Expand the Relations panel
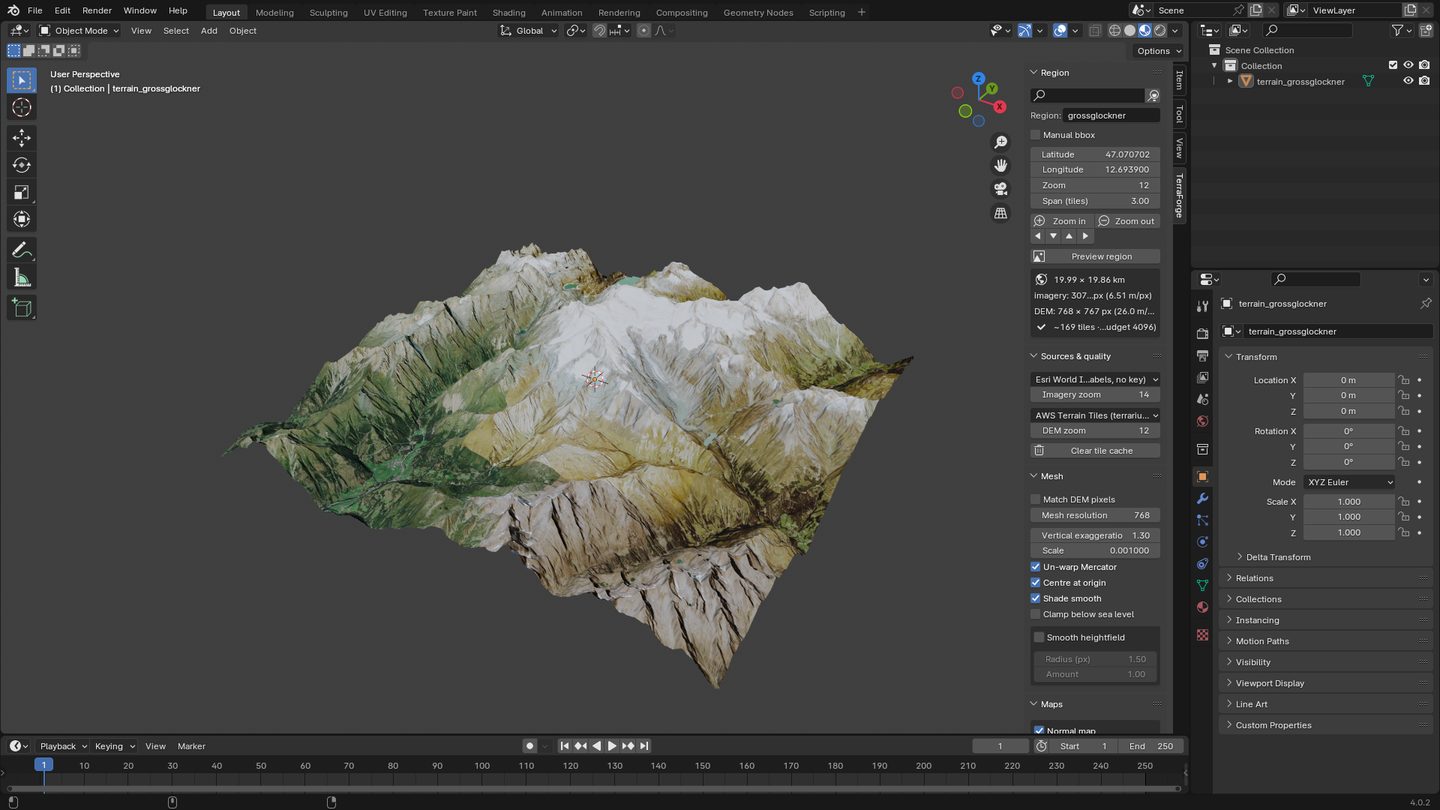Viewport: 1440px width, 810px height. click(1254, 578)
